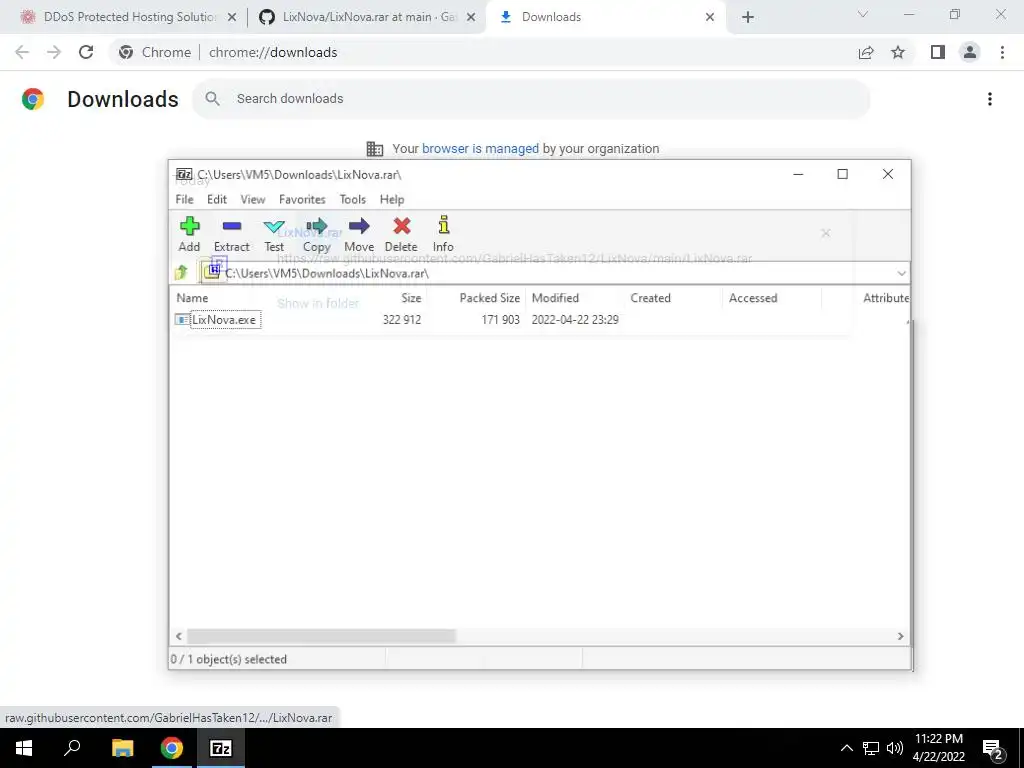This screenshot has width=1024, height=768.
Task: Reload the Chrome page
Action: (x=86, y=52)
